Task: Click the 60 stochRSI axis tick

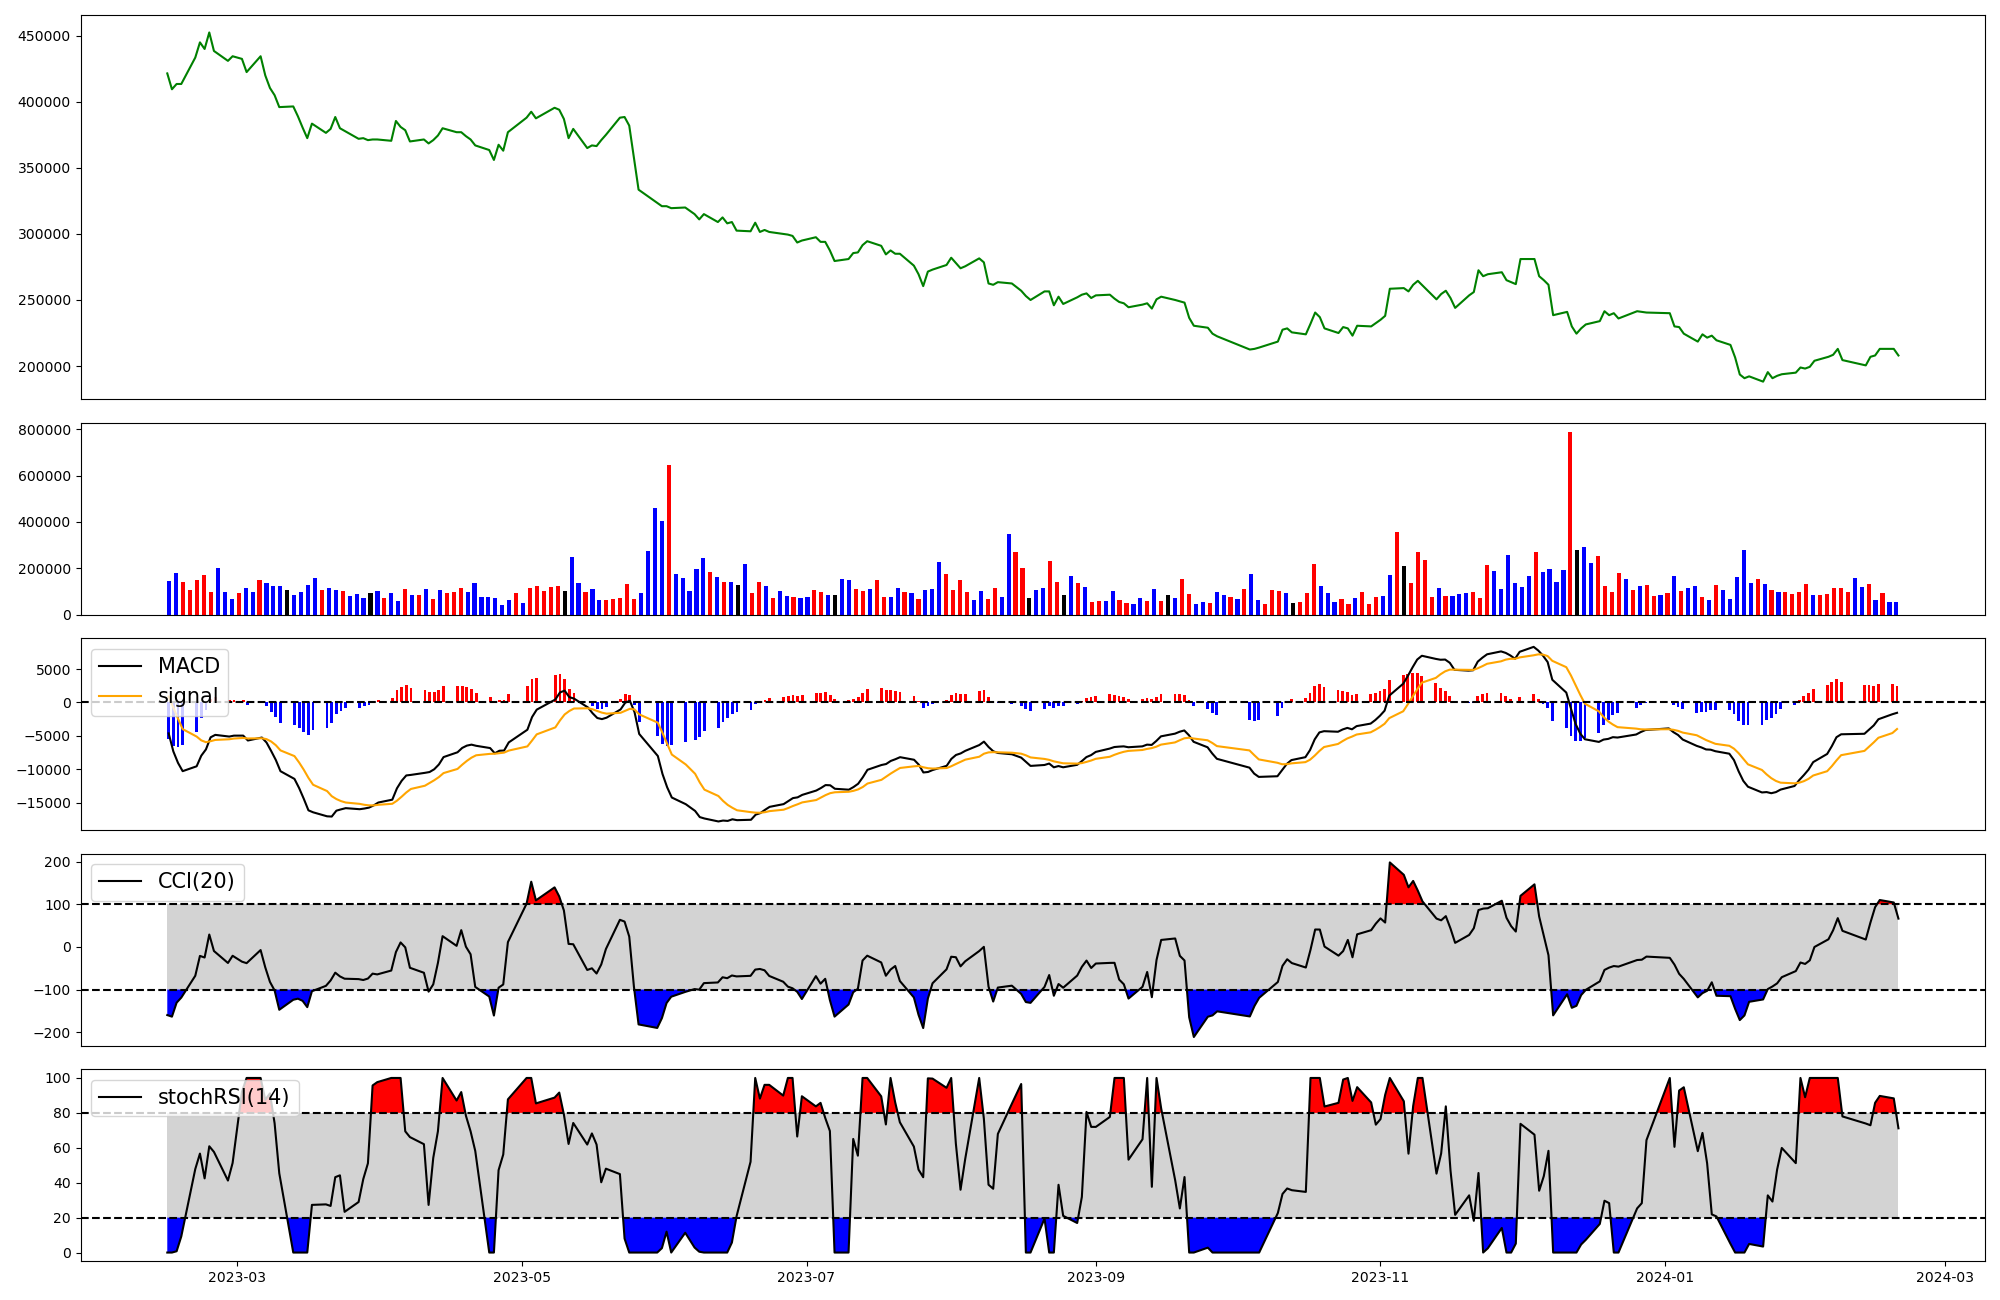Action: (63, 1148)
